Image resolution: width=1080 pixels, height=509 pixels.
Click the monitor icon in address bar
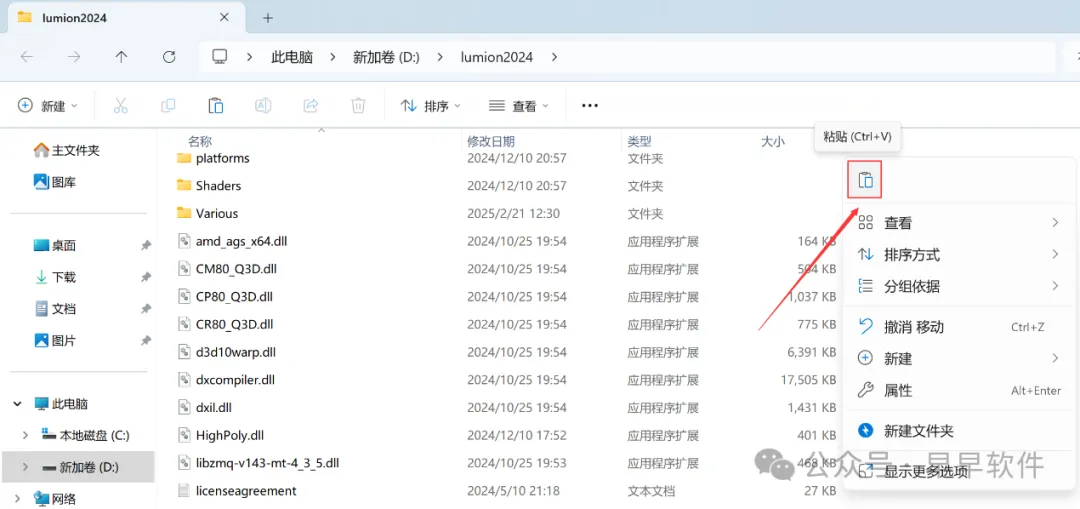click(220, 56)
